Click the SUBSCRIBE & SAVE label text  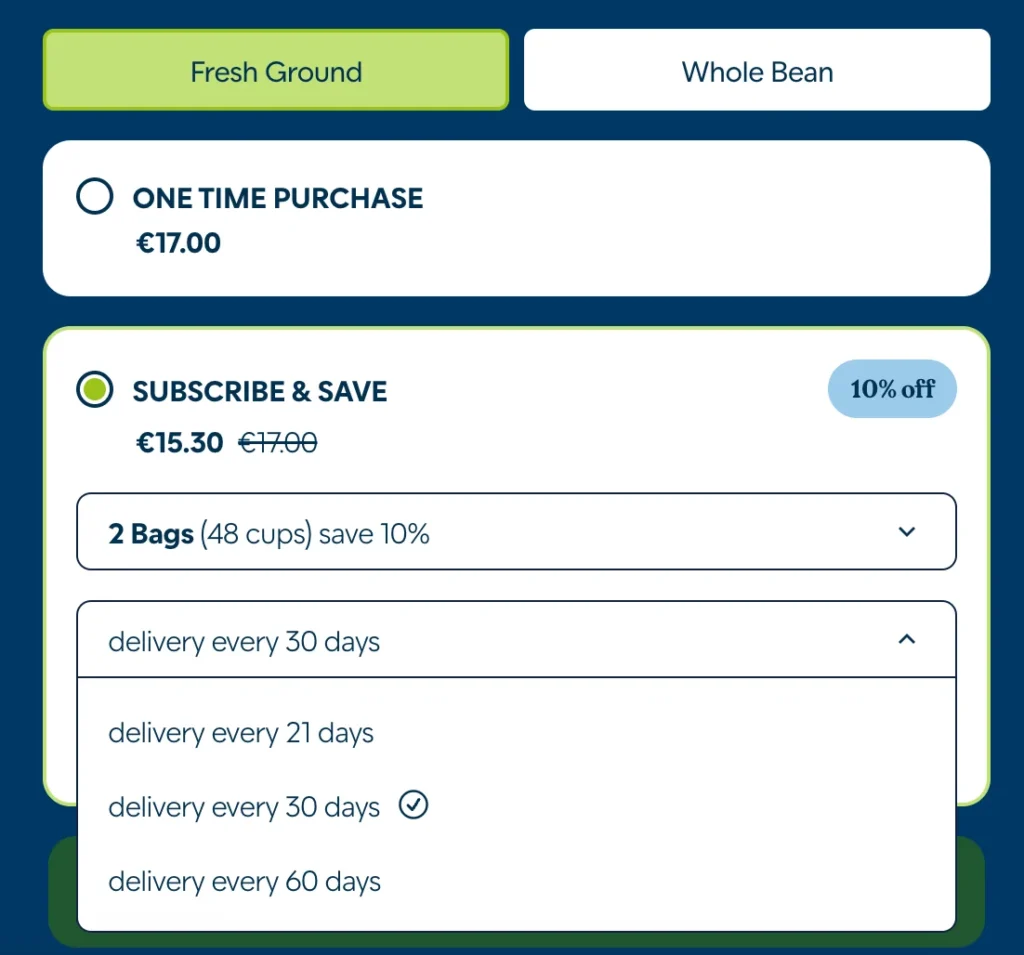coord(260,391)
